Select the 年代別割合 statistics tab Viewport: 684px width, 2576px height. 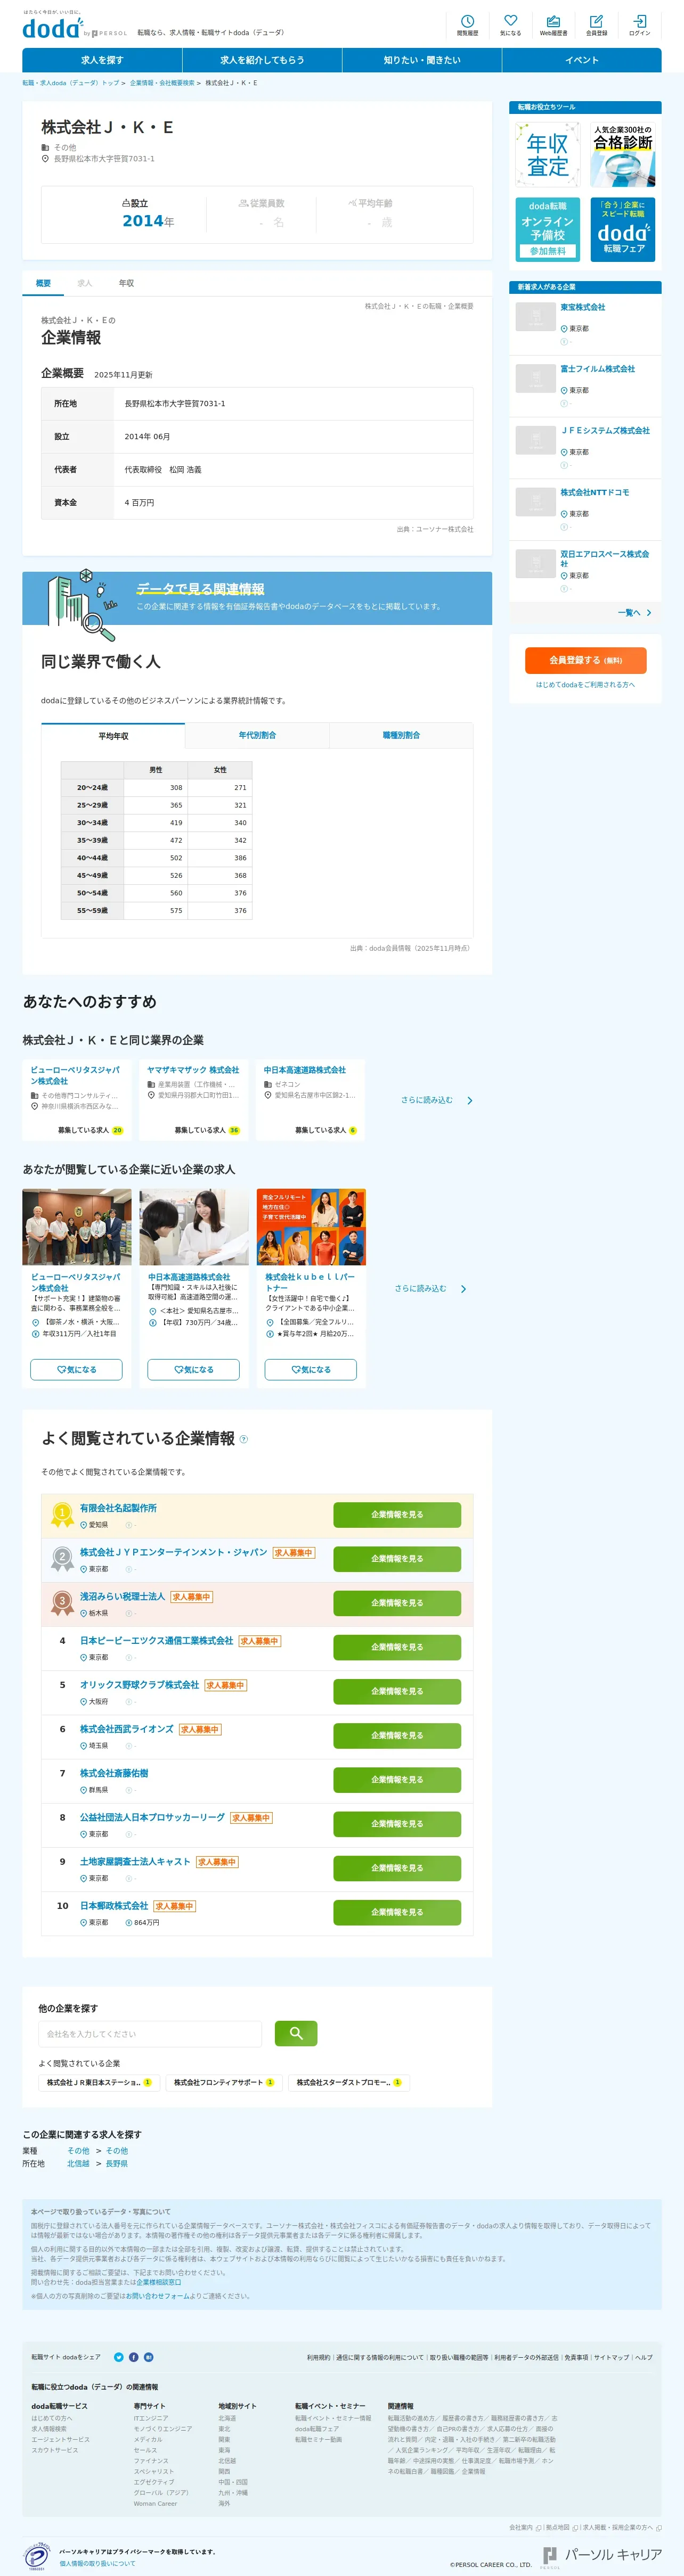(x=257, y=736)
